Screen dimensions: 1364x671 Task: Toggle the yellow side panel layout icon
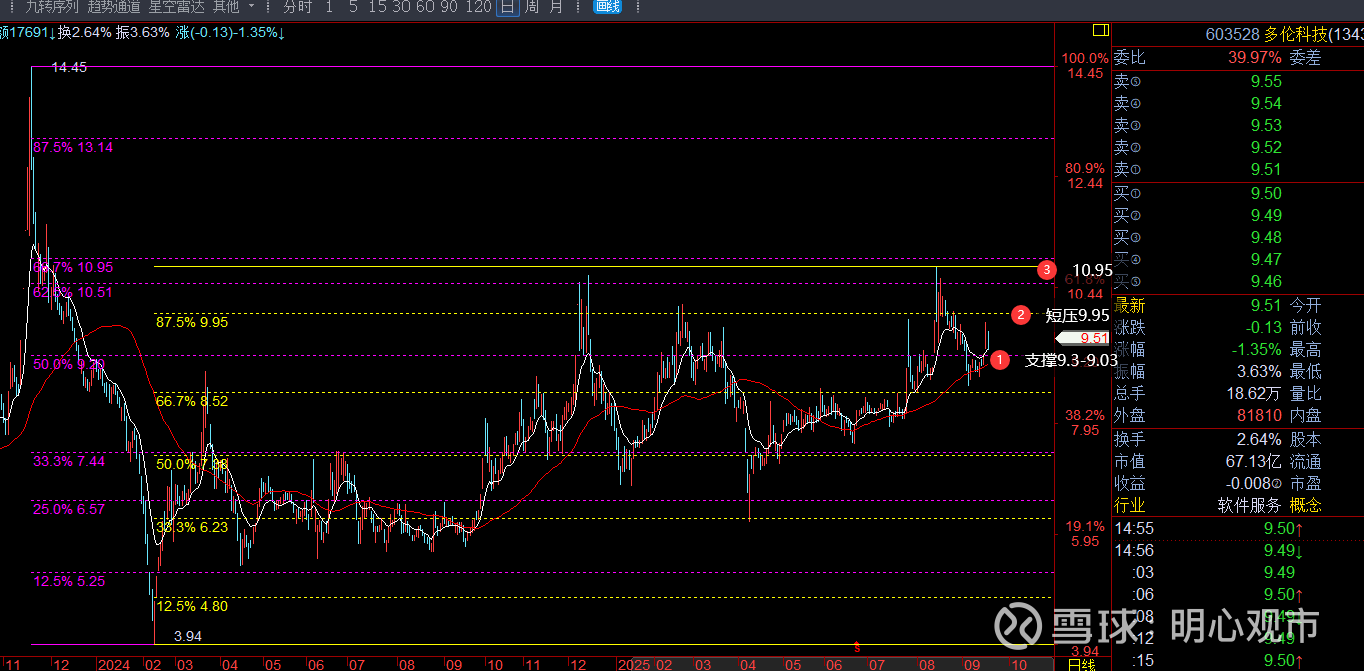[1101, 30]
